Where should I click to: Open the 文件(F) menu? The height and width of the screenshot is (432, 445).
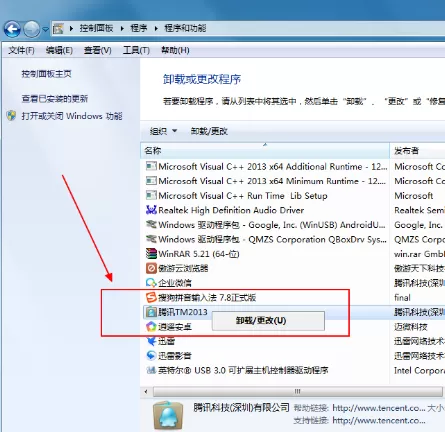[x=21, y=50]
